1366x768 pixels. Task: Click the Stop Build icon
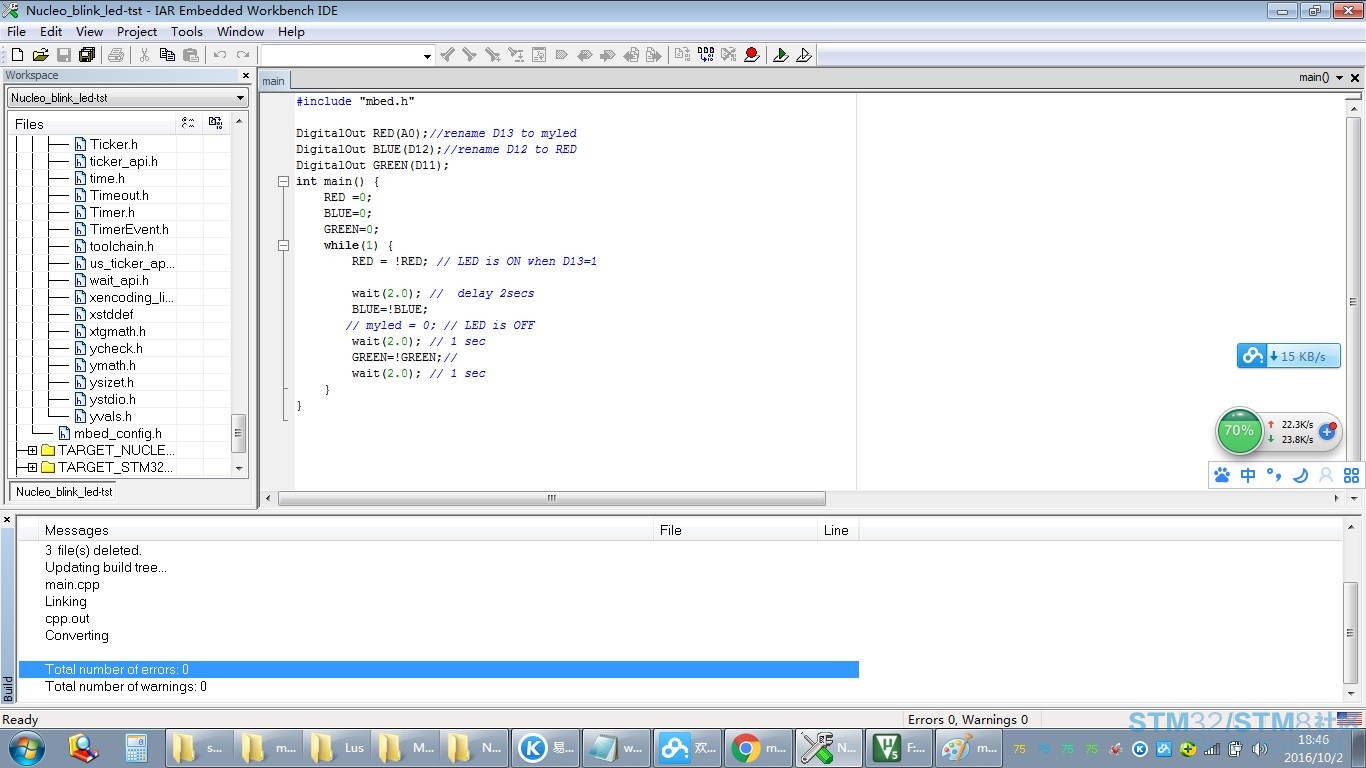[728, 55]
